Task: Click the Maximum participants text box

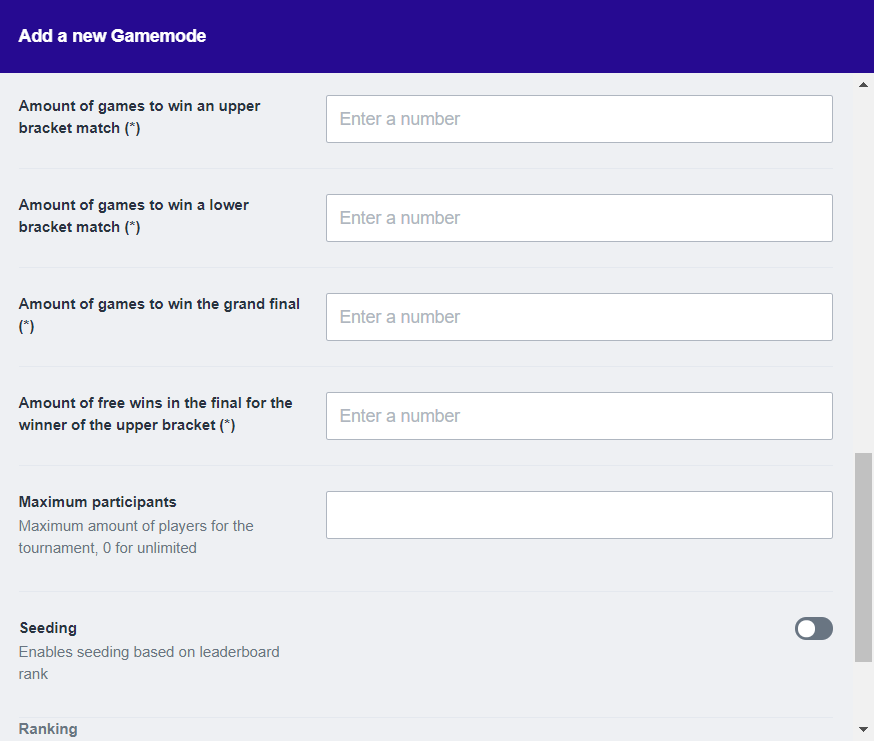Action: click(x=579, y=515)
